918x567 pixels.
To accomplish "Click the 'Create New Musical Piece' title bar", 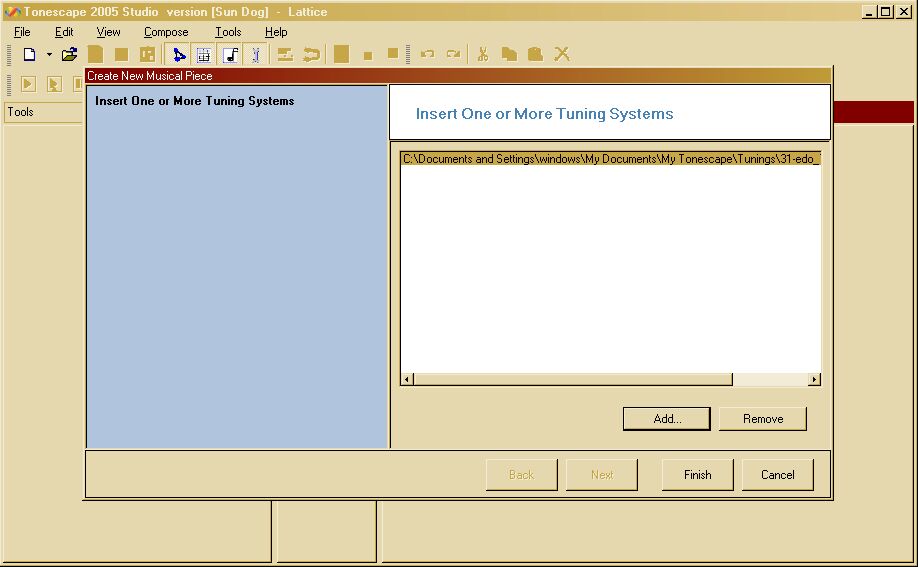I will tap(458, 76).
